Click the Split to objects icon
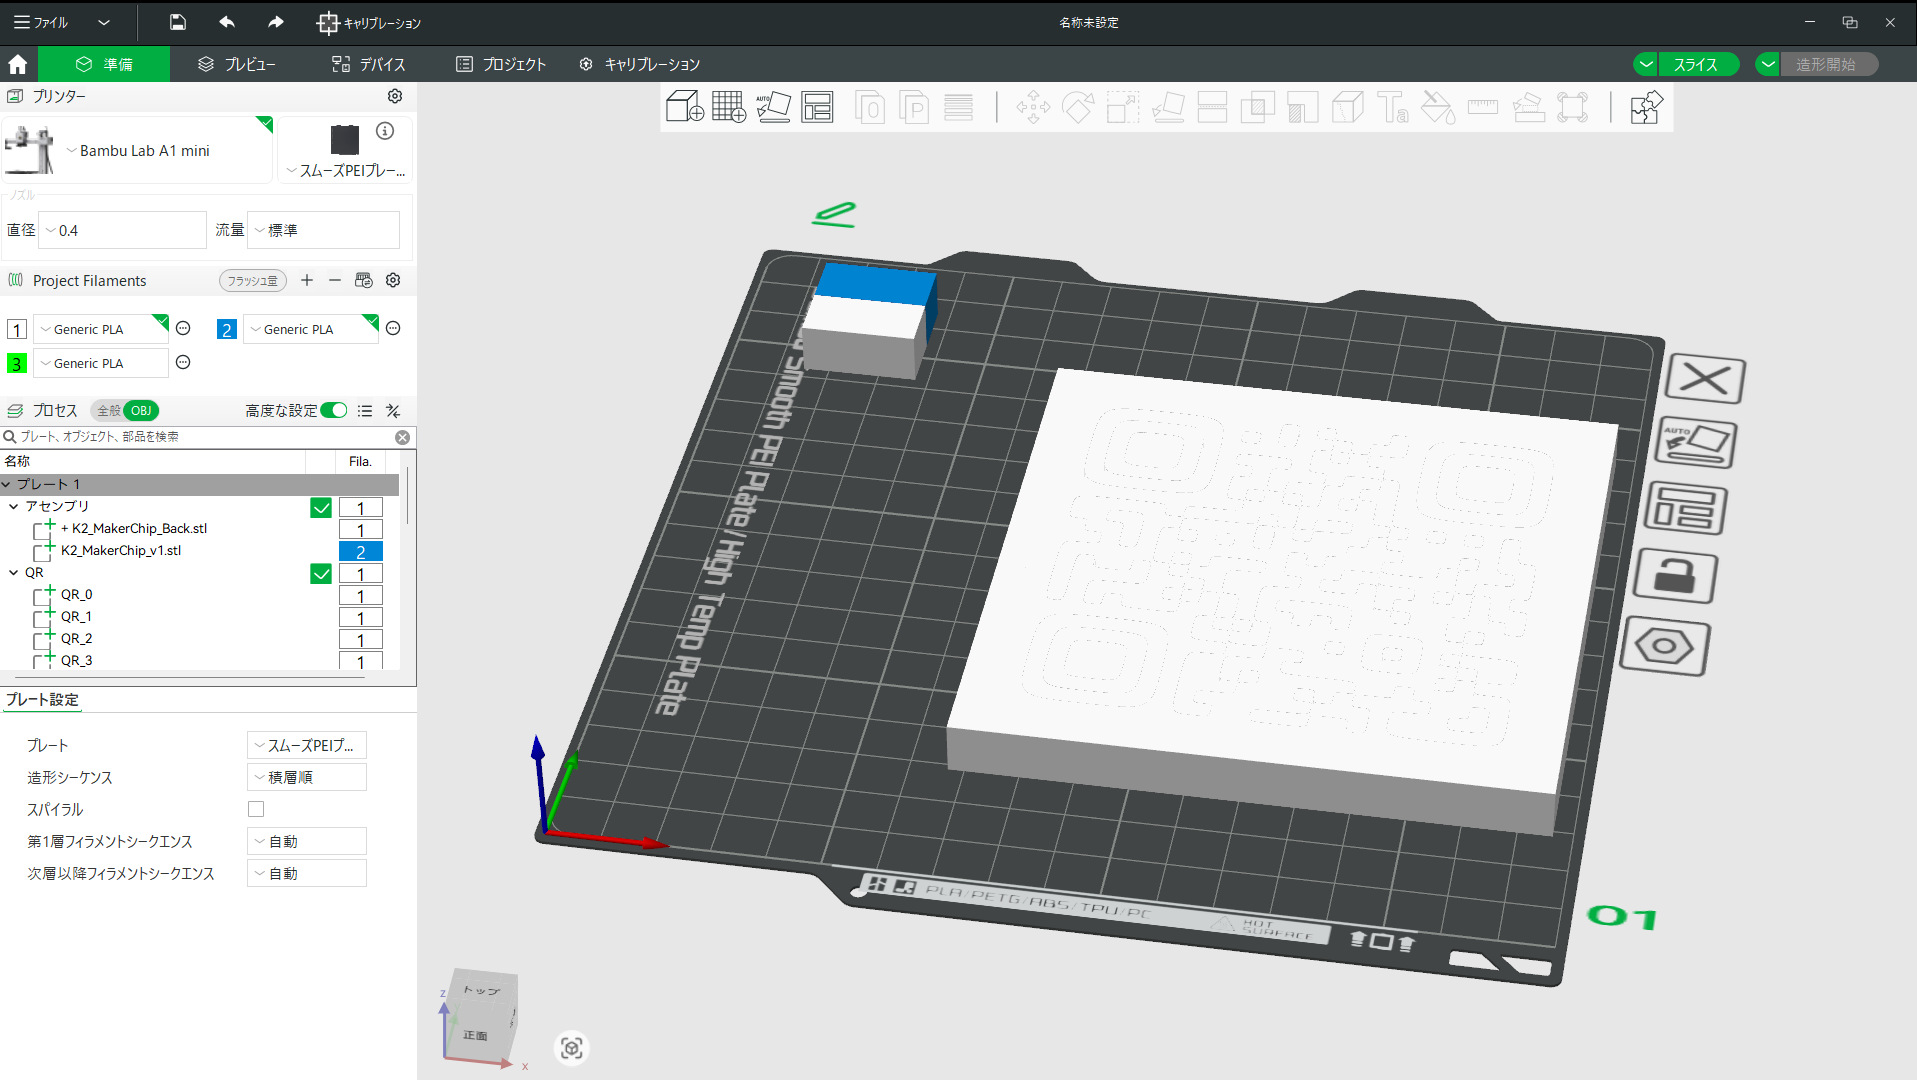 870,107
